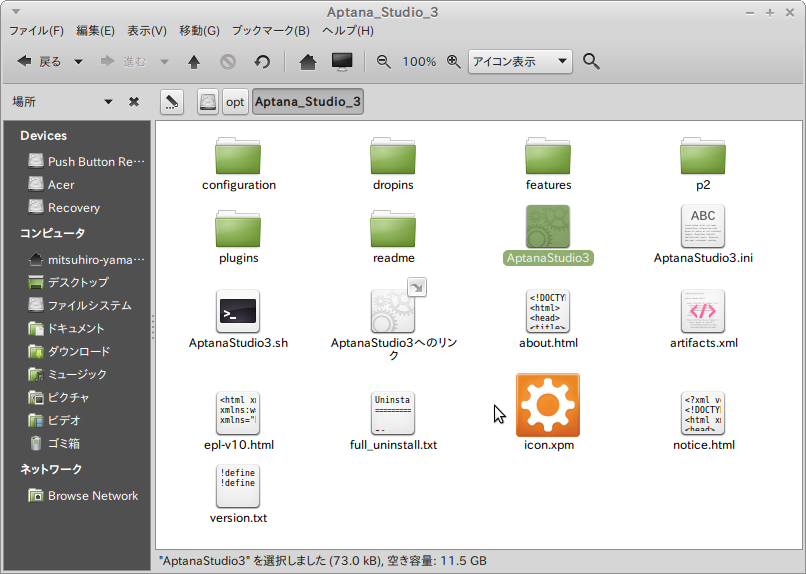Open the ファイル(F) menu
The image size is (806, 574).
36,31
